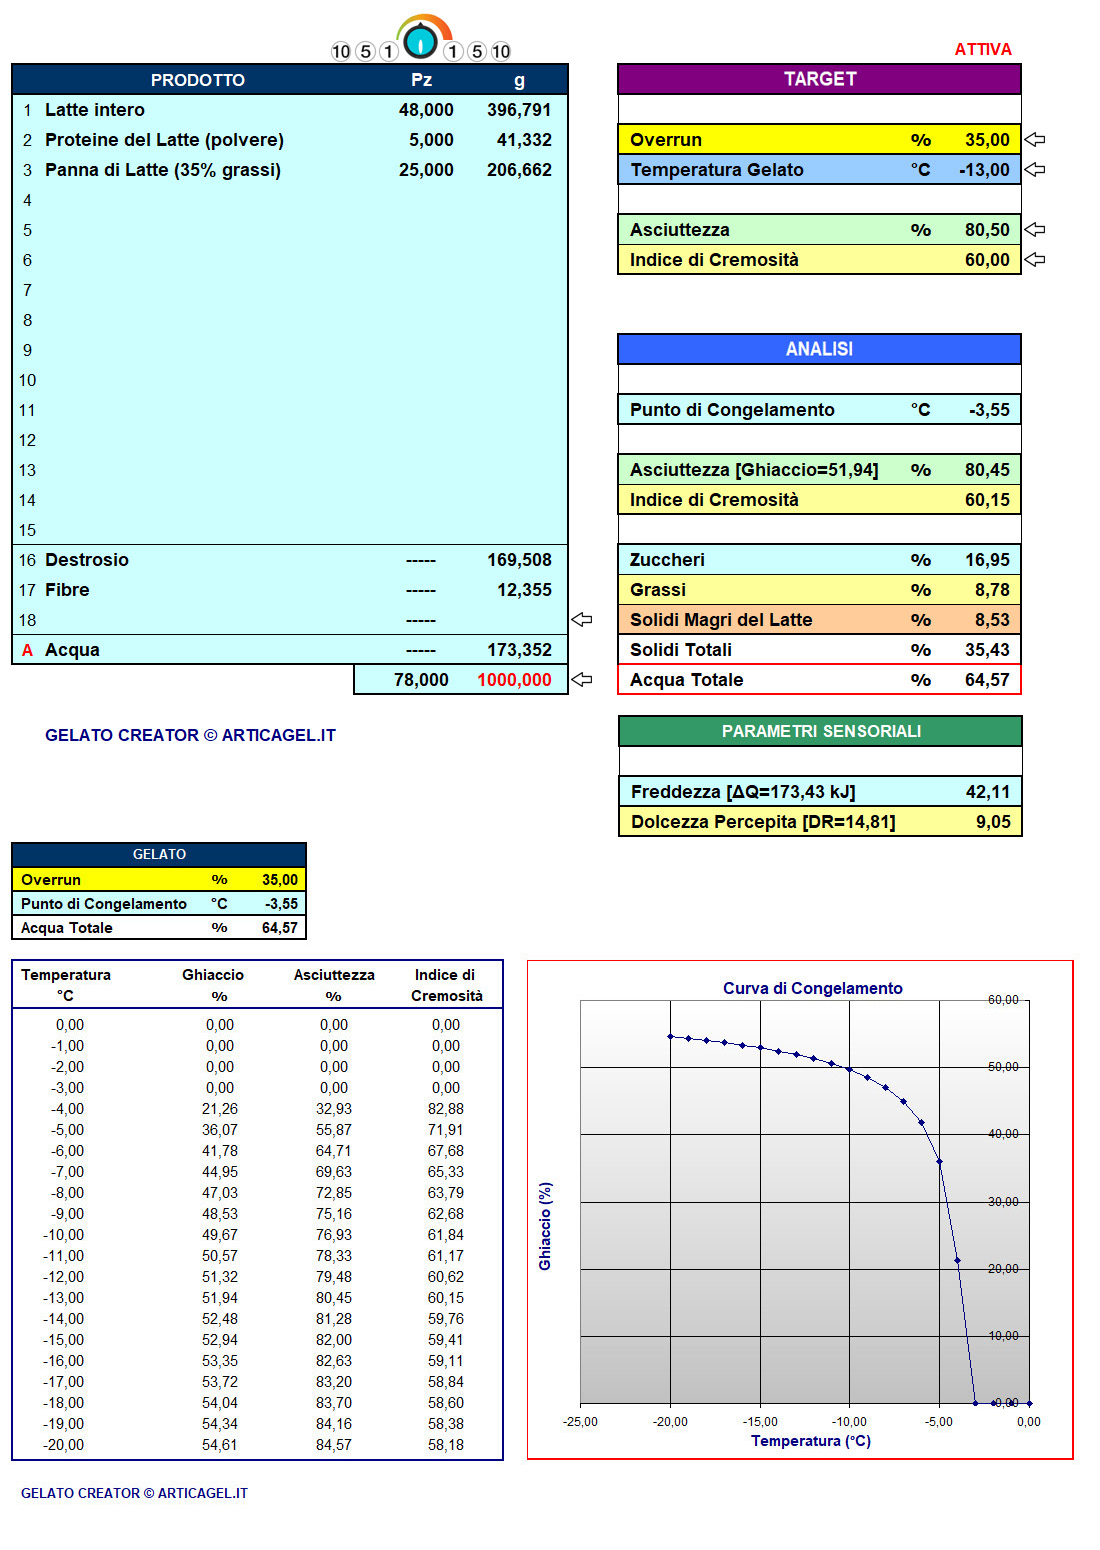The width and height of the screenshot is (1100, 1550).
Task: Click the Punto di Congelamento analysis value -3,55
Action: click(989, 410)
